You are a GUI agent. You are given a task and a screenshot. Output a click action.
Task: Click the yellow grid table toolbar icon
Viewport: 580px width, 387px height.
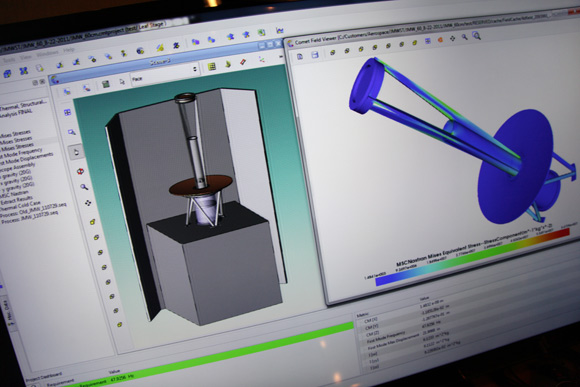pos(212,66)
